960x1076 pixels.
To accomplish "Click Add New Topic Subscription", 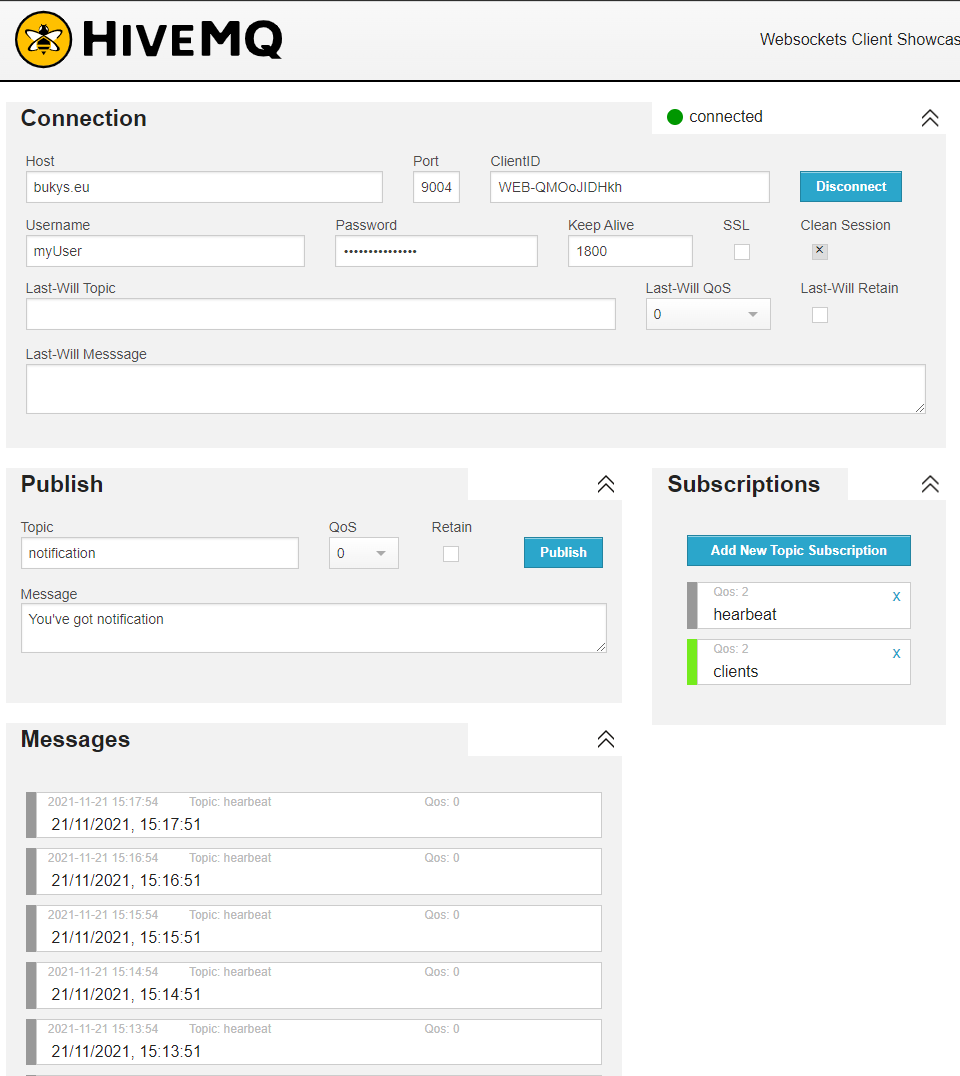I will point(798,551).
